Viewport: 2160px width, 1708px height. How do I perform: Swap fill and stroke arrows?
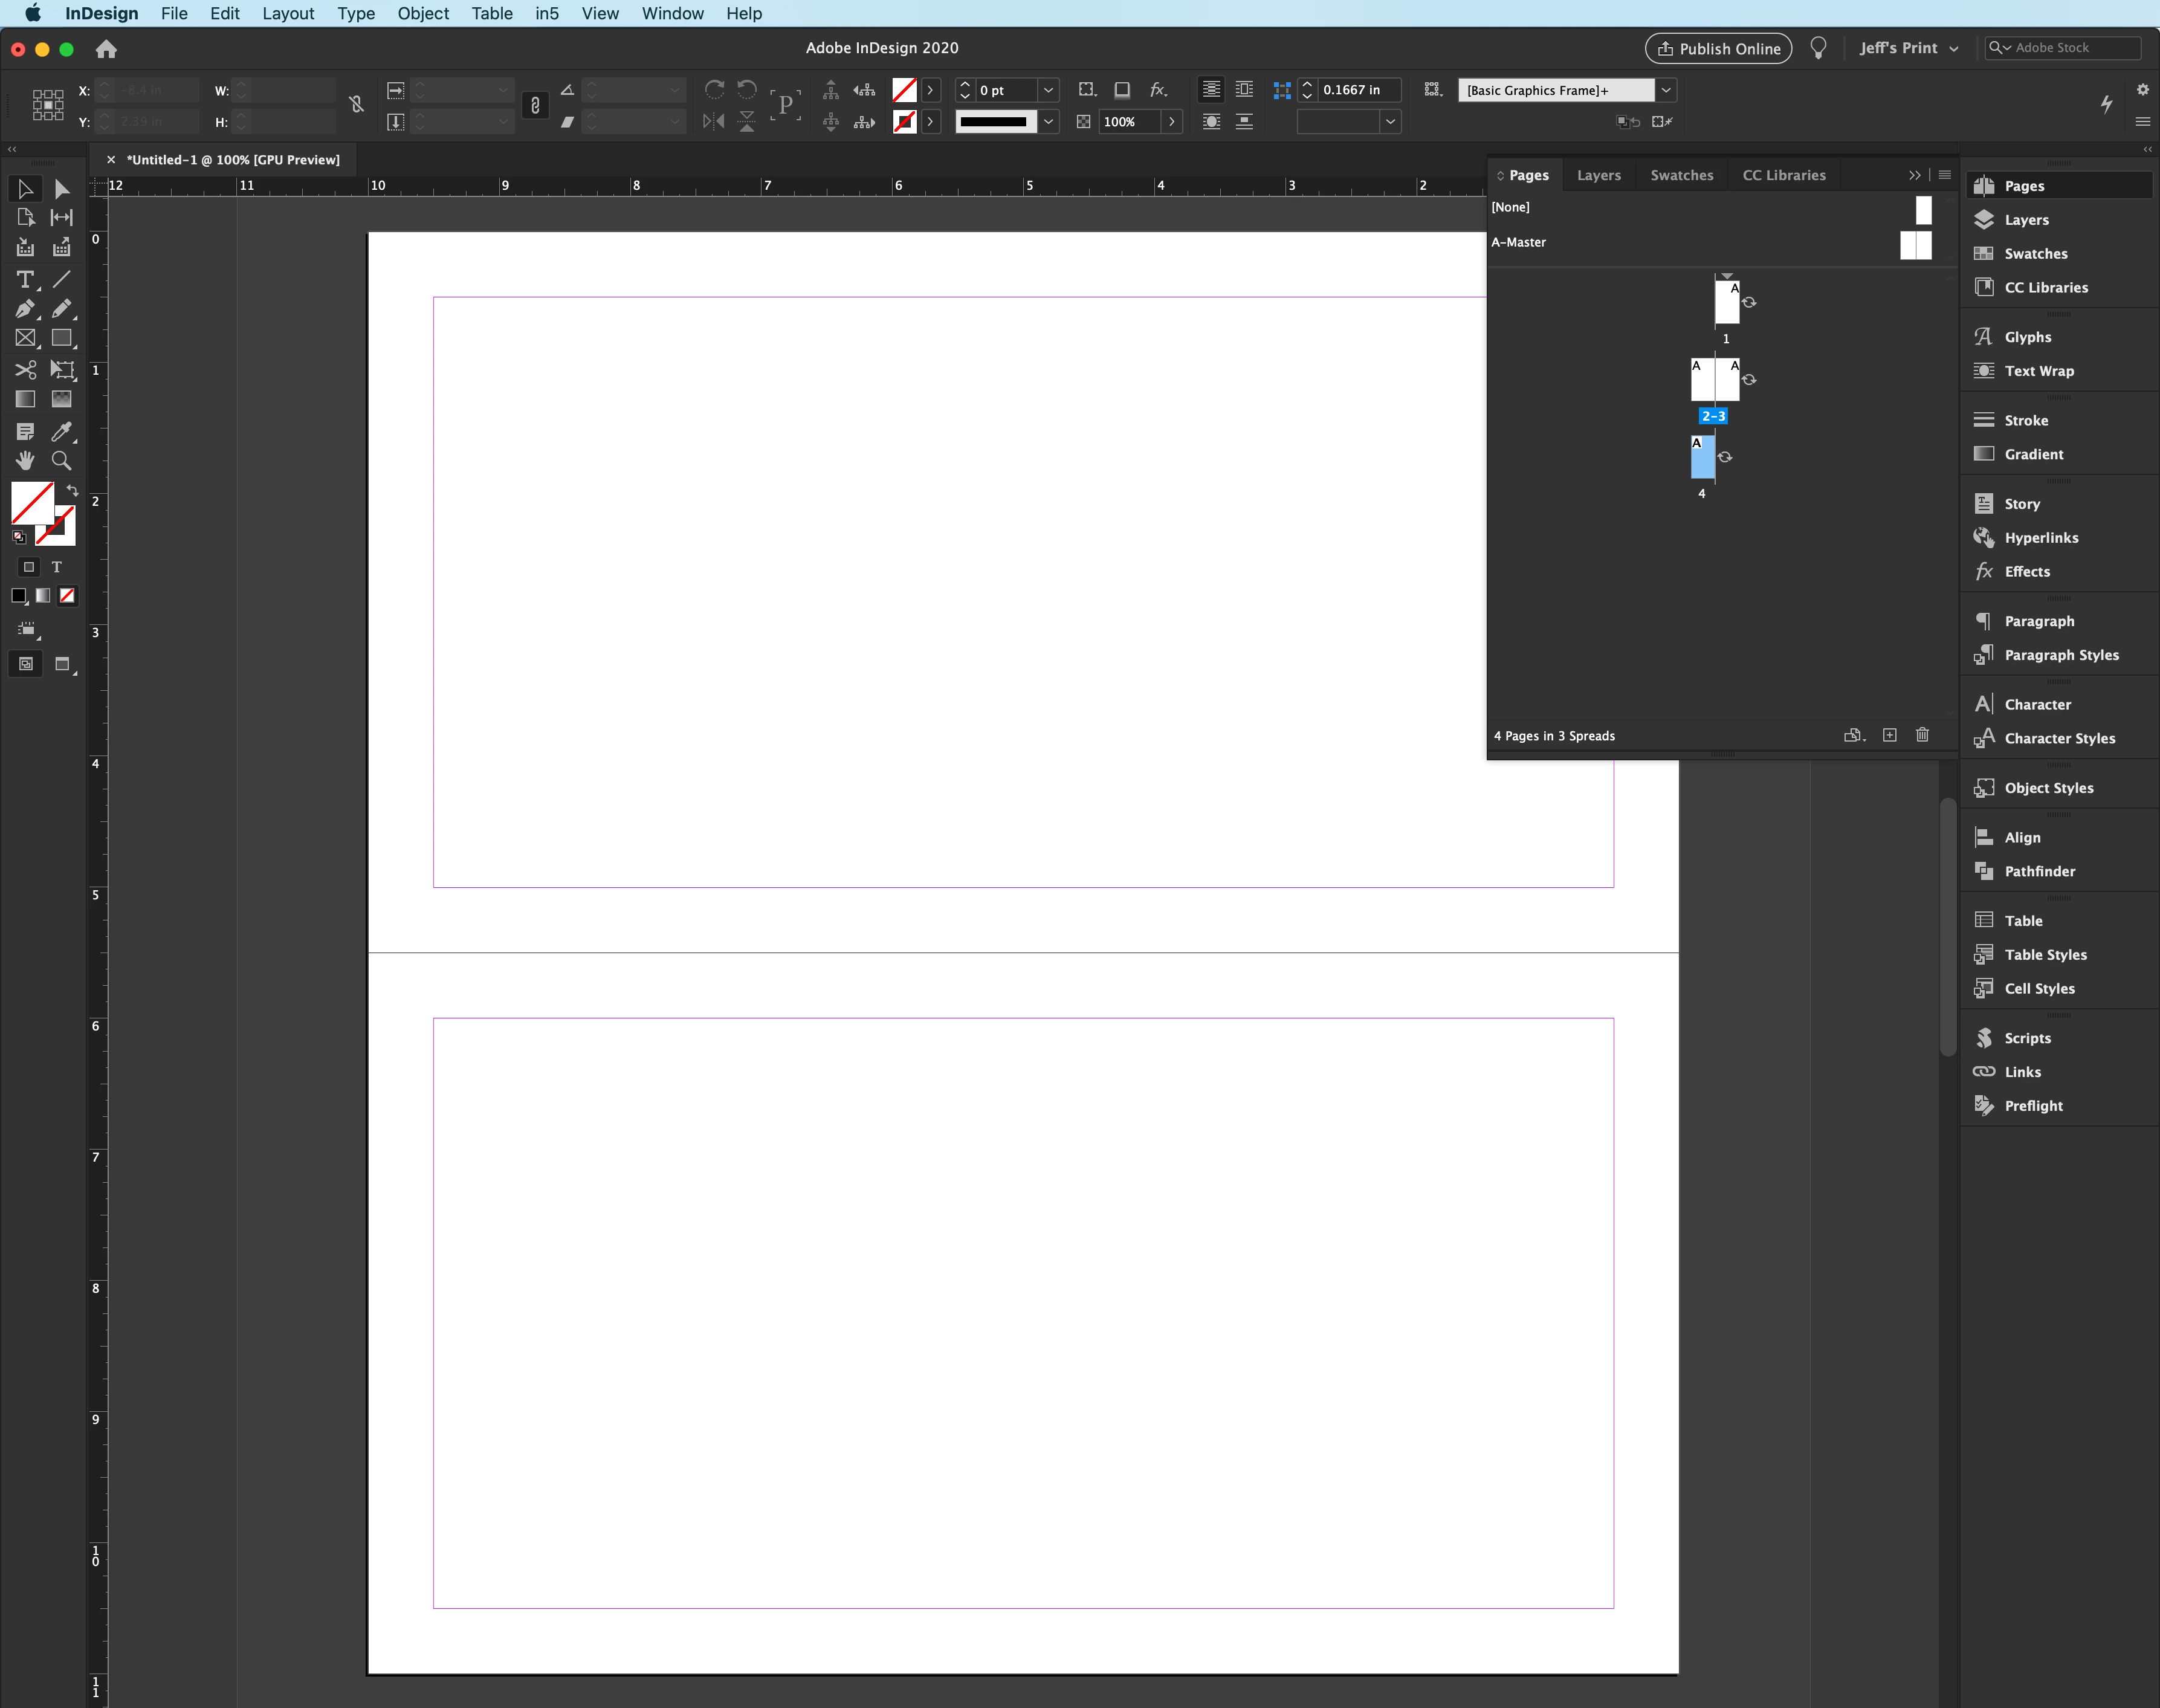coord(72,490)
